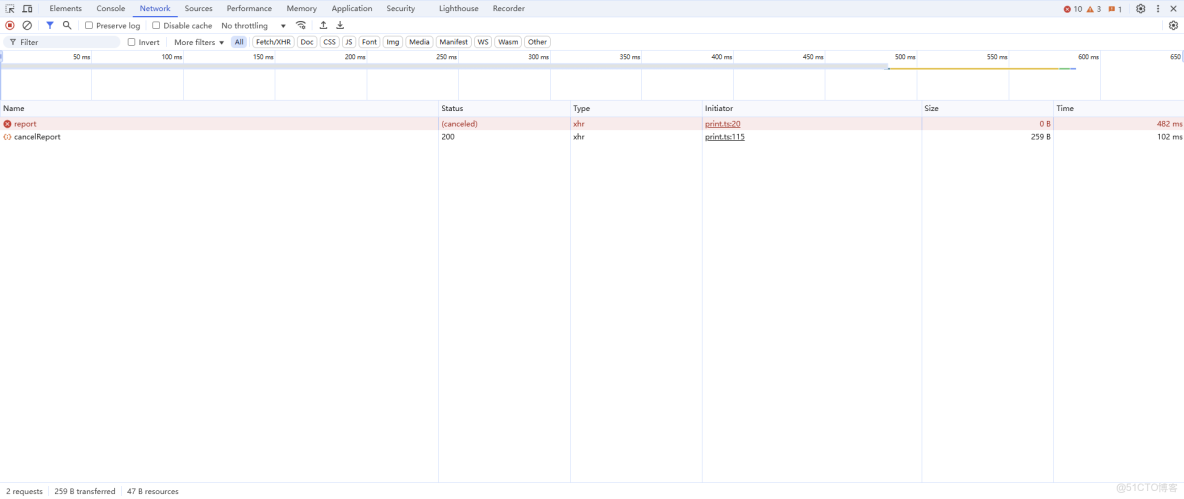Image resolution: width=1184 pixels, height=499 pixels.
Task: Open print.ts:20 initiator link
Action: (x=723, y=124)
